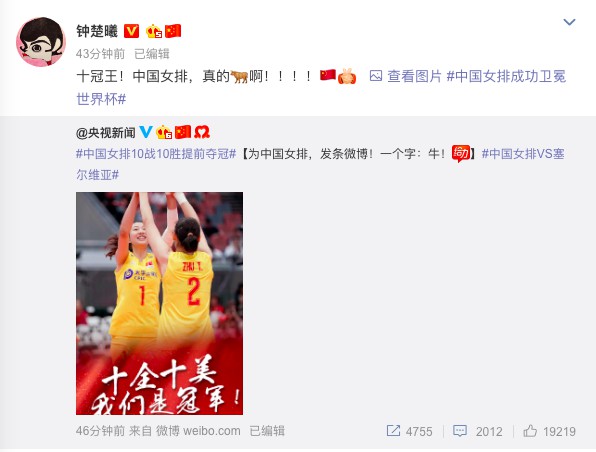Click the red heart-ribbon badge after 央视新闻
Image resolution: width=596 pixels, height=452 pixels.
coord(202,132)
